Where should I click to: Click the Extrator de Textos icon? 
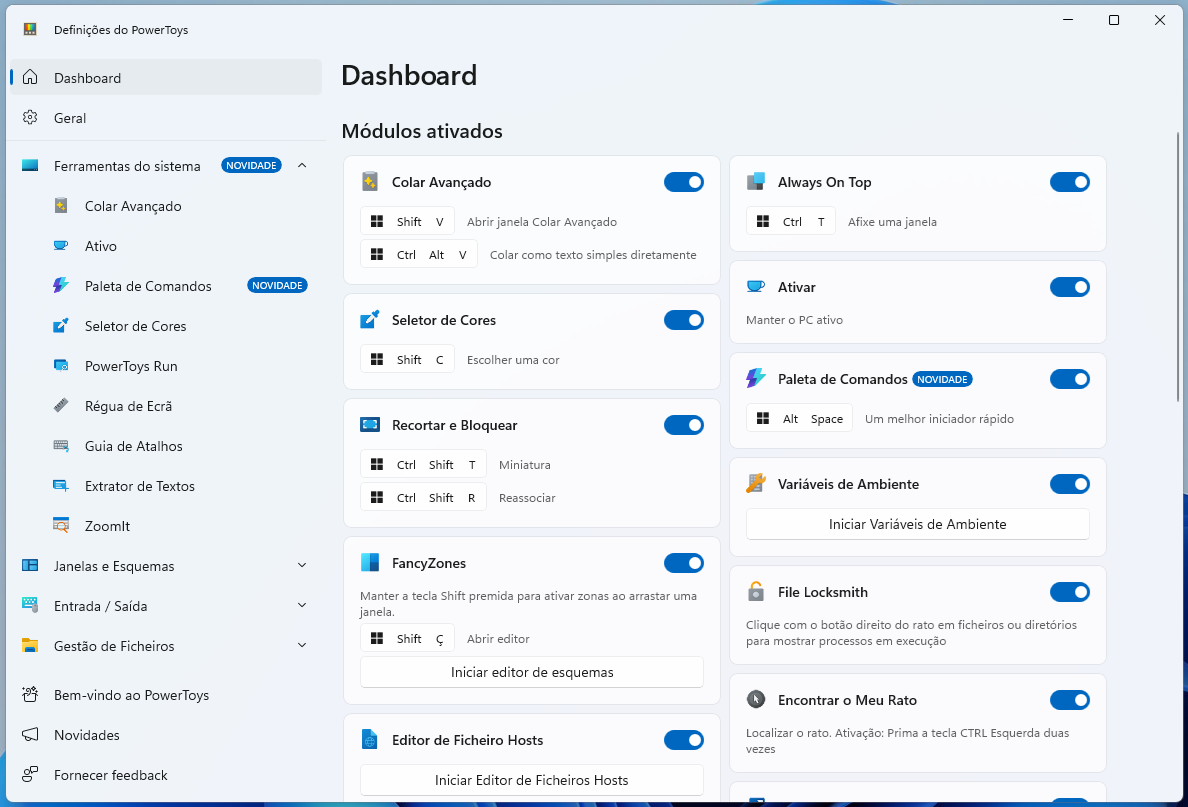[x=61, y=486]
